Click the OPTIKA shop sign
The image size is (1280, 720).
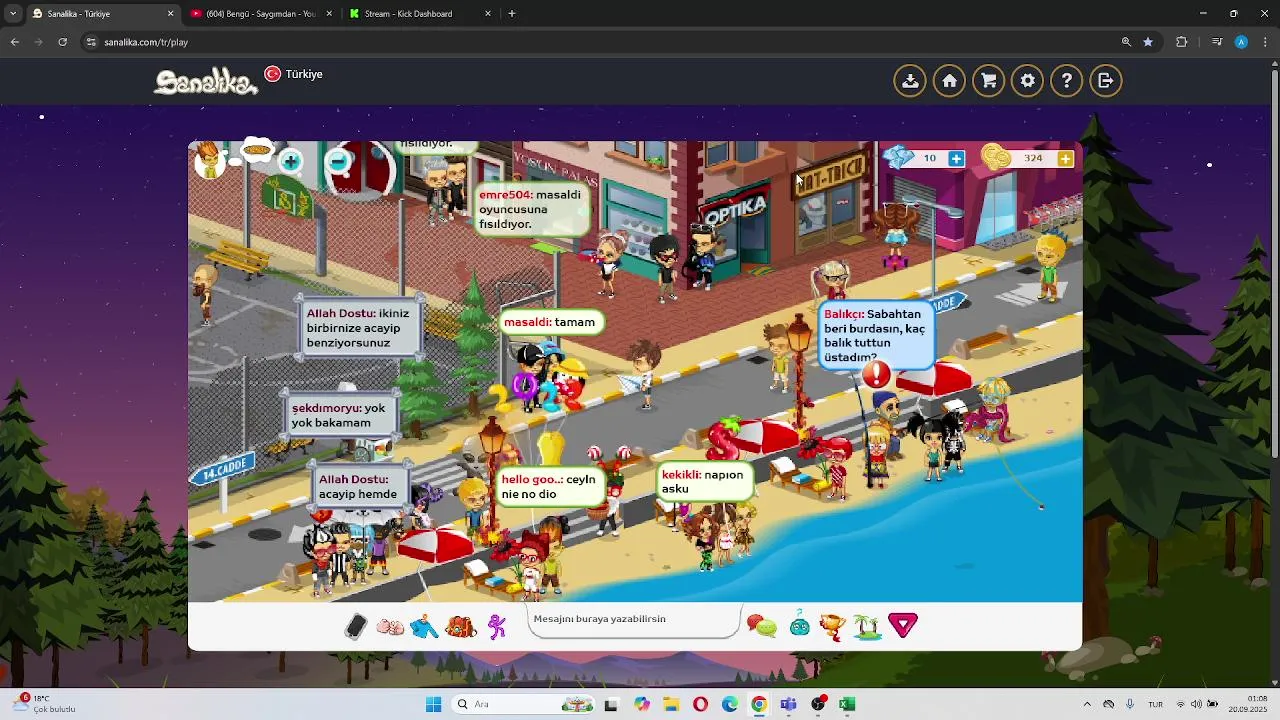click(x=735, y=209)
